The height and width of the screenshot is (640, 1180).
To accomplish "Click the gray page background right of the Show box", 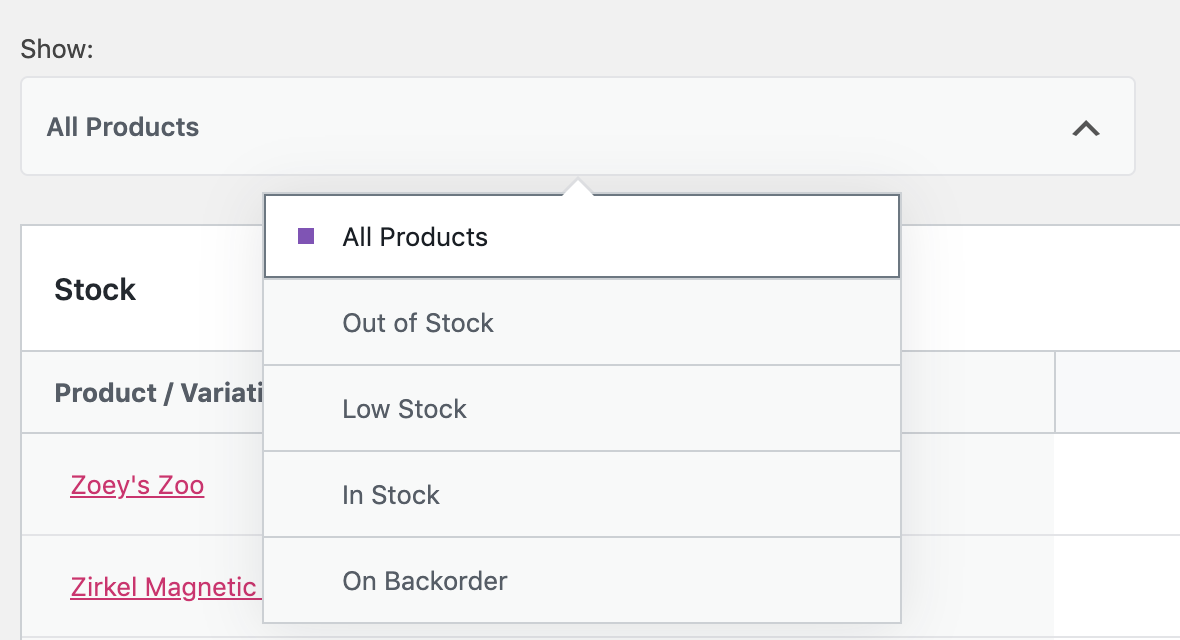I will coord(1158,127).
